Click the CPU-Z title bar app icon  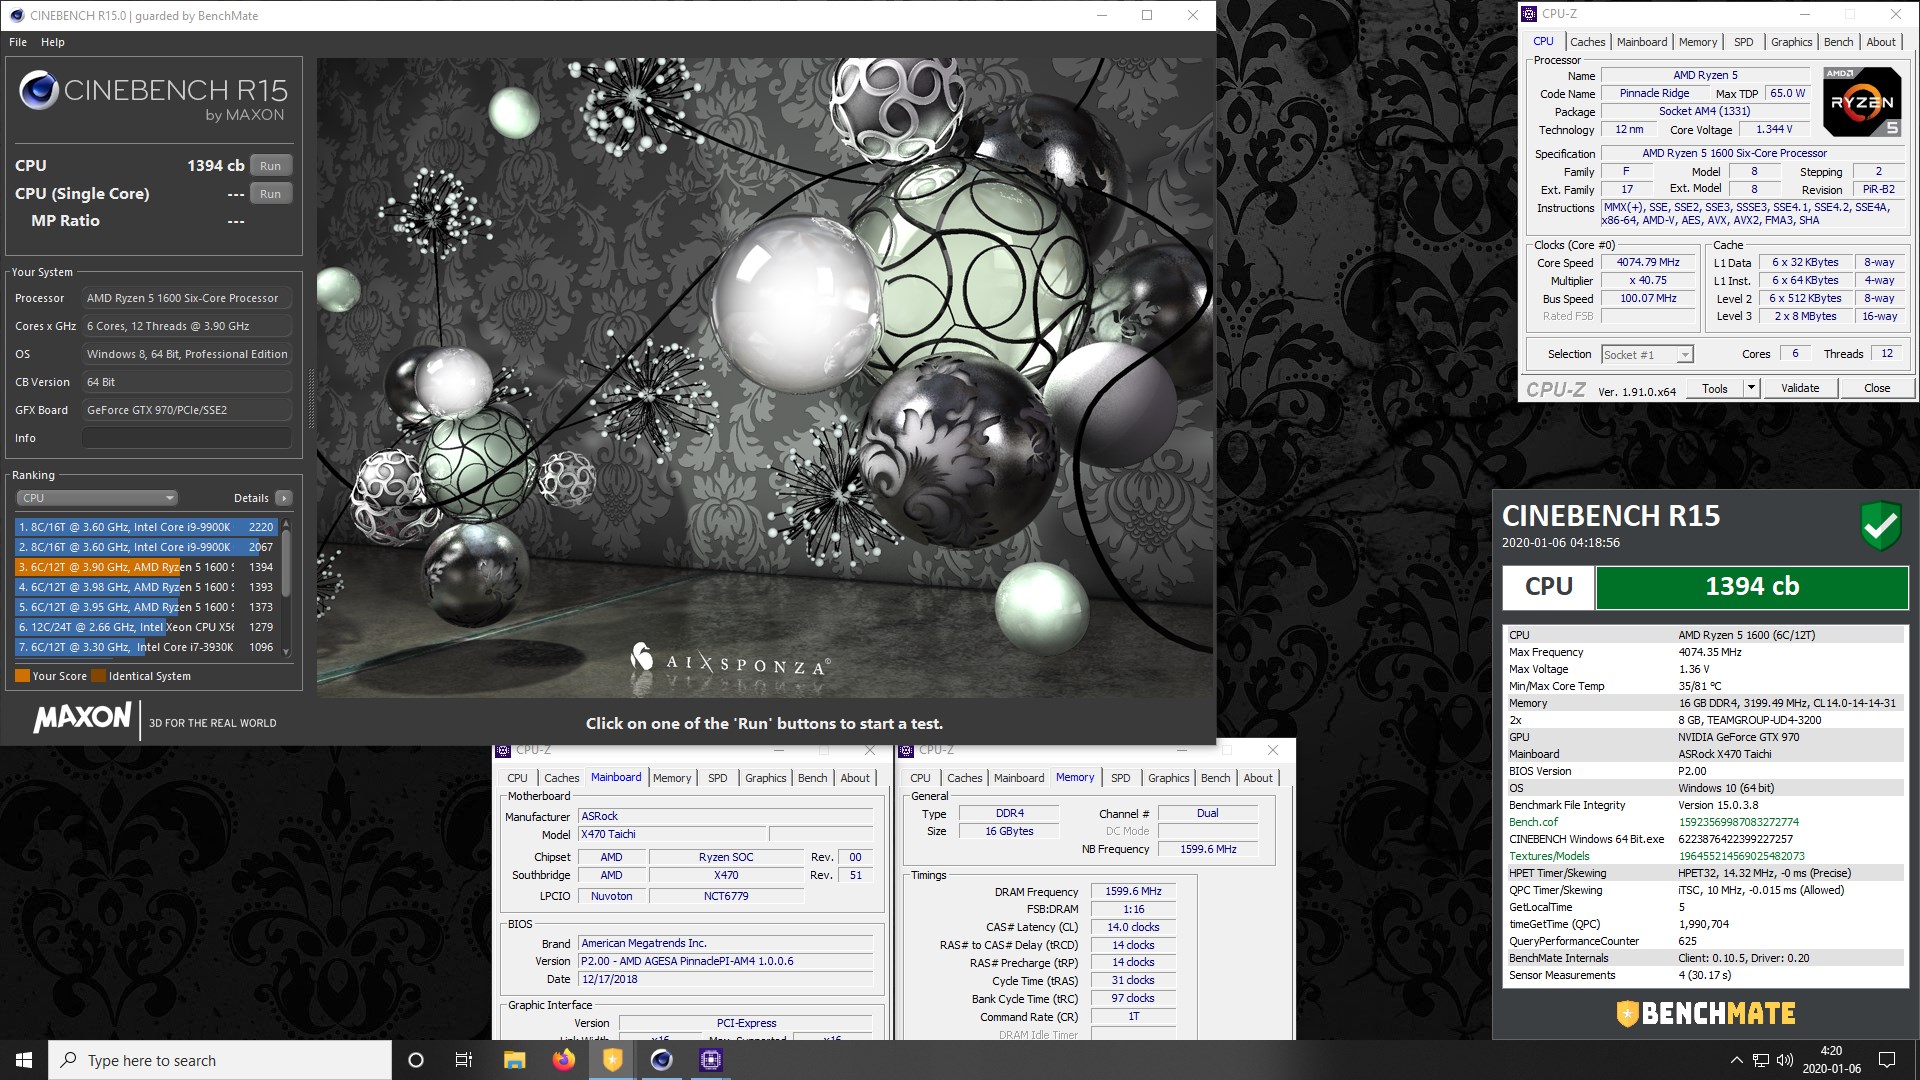pos(1529,14)
